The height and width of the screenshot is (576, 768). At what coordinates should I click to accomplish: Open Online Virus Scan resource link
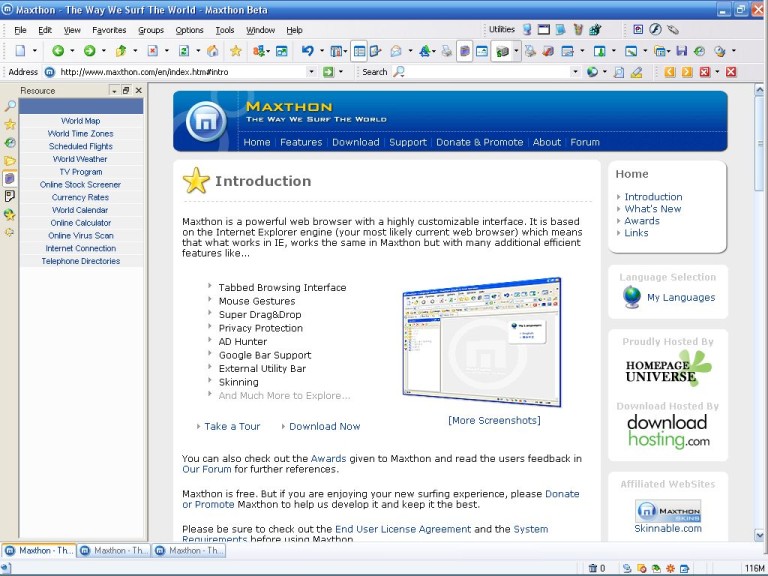tap(80, 236)
